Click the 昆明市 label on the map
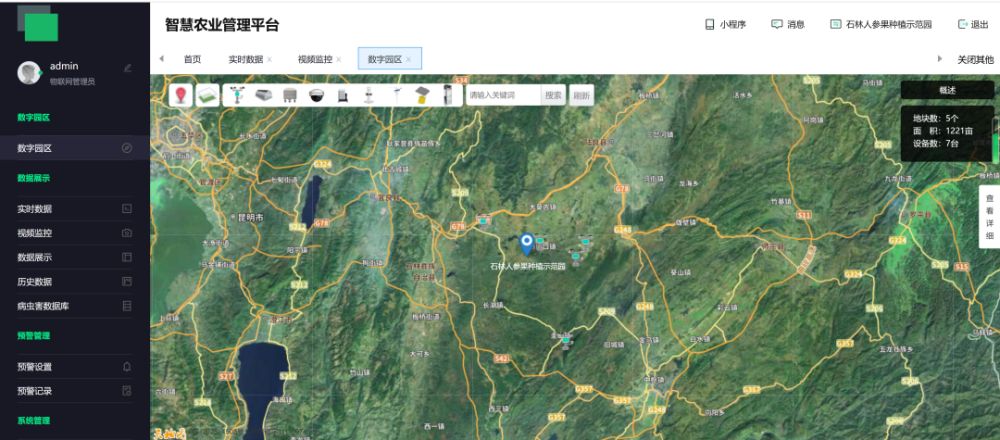This screenshot has width=1000, height=440. tap(250, 217)
